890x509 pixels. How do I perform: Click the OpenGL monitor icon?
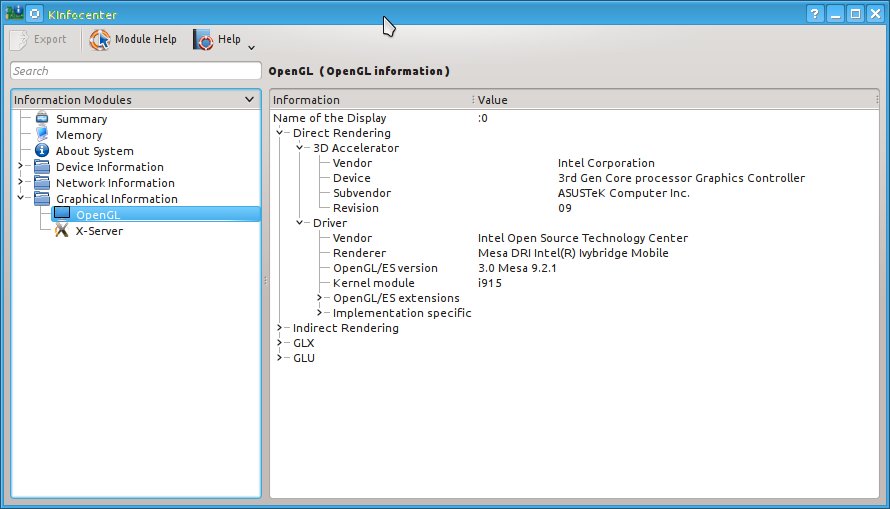(62, 214)
